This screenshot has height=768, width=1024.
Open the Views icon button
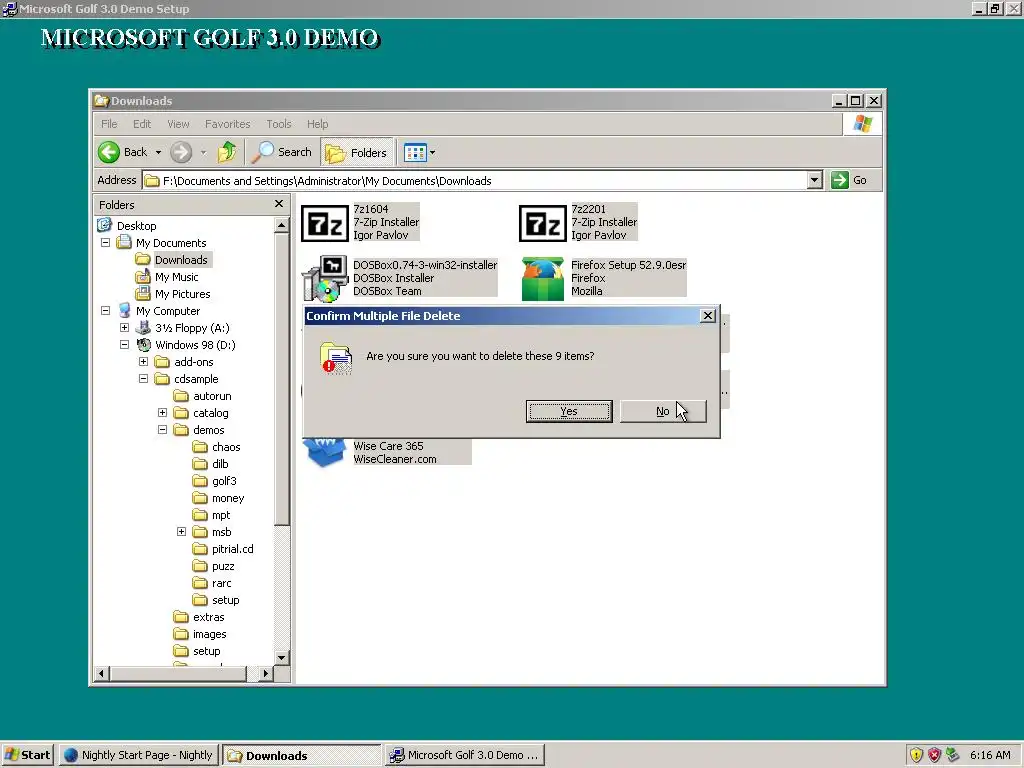pyautogui.click(x=415, y=152)
